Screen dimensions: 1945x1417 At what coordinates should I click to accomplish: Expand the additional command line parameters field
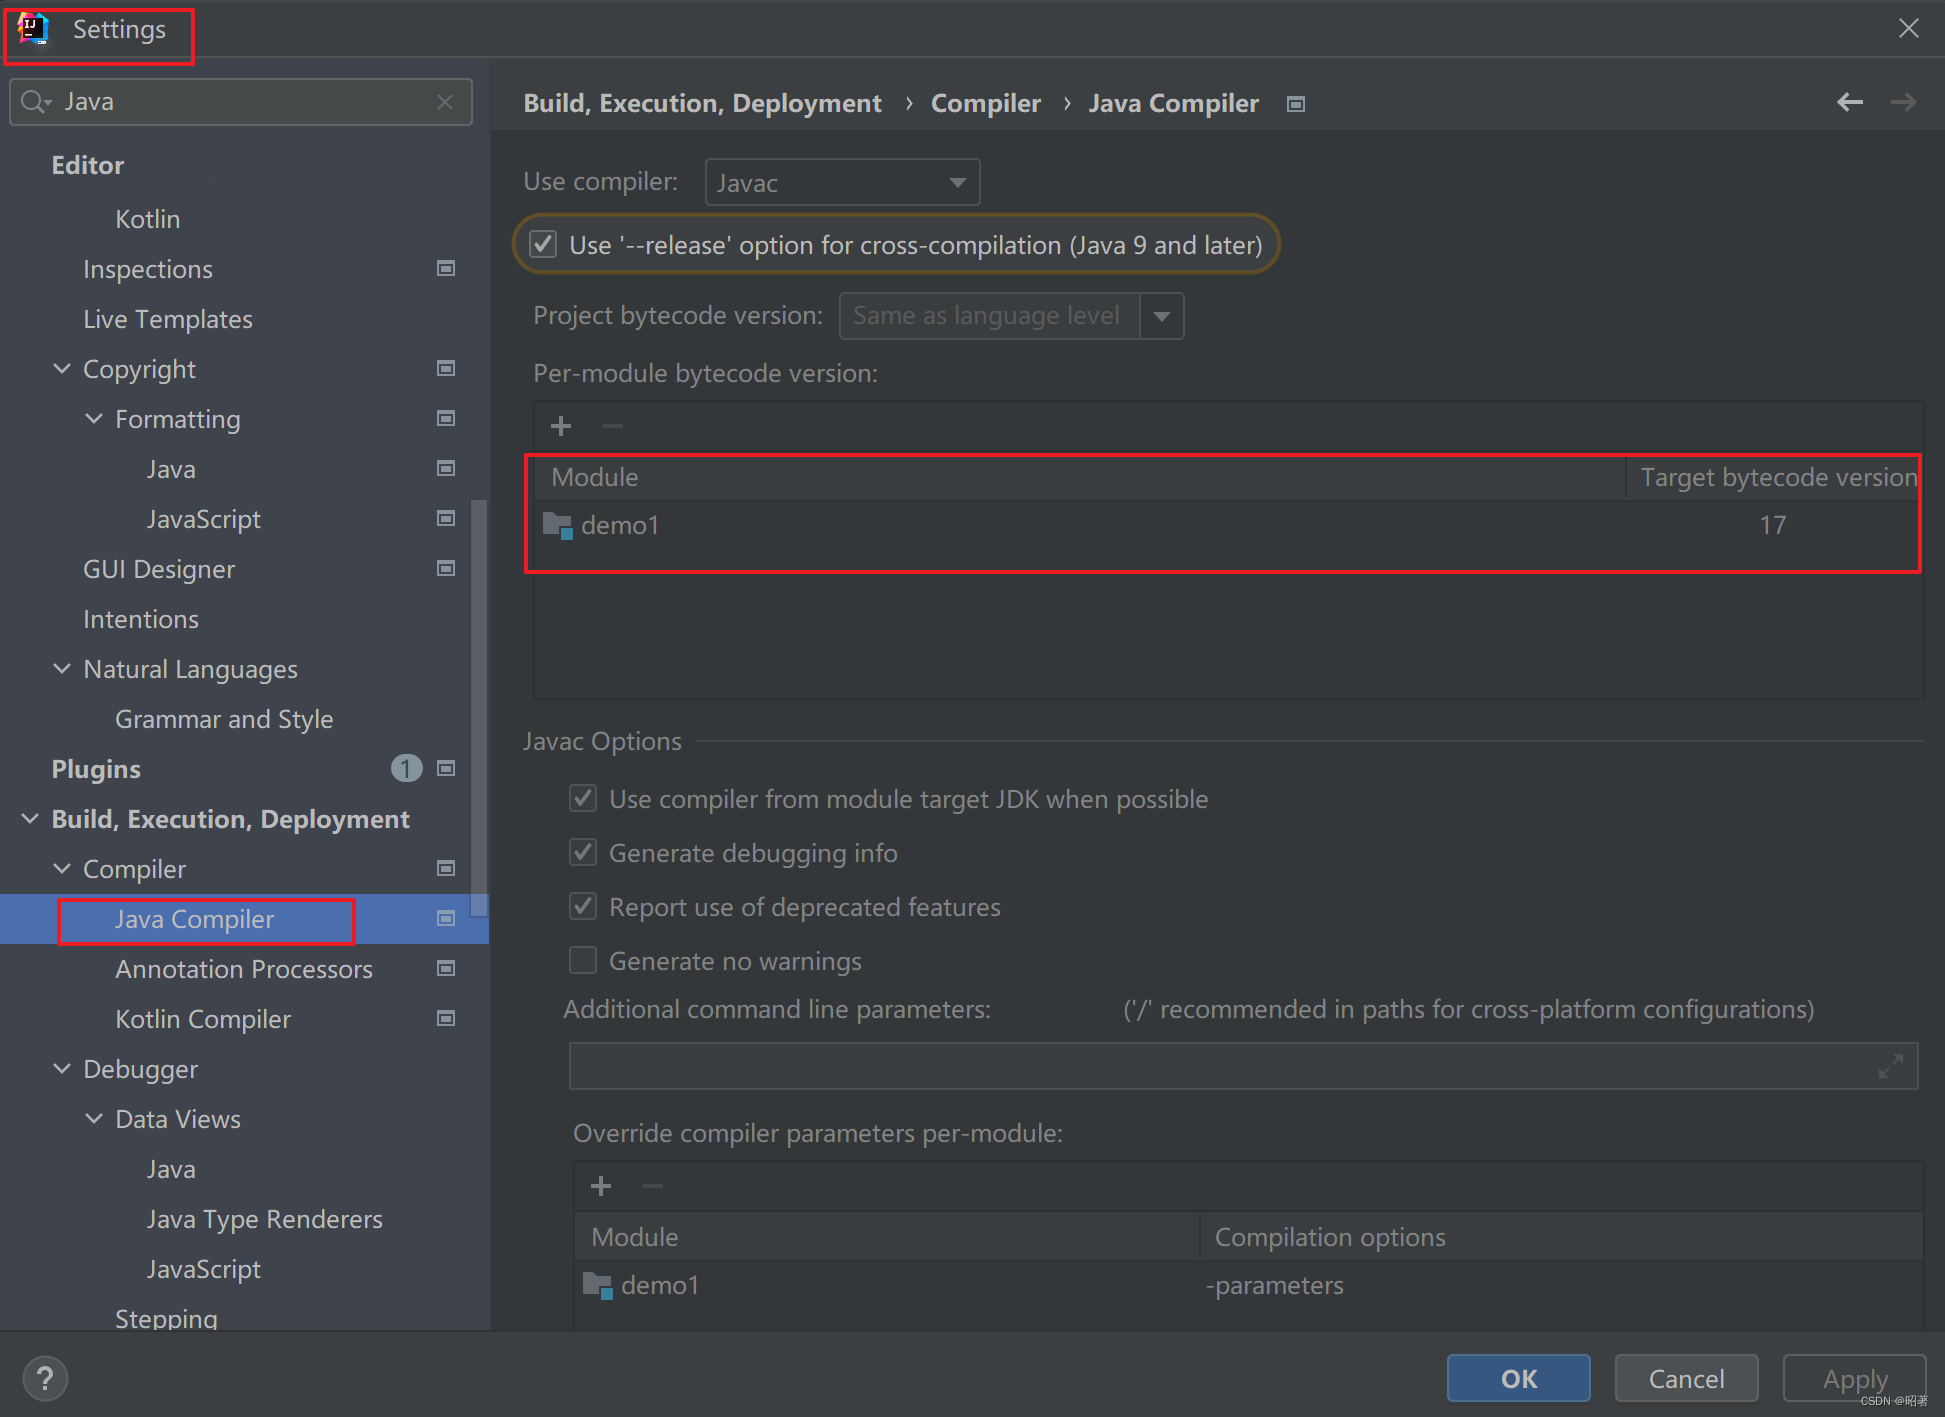tap(1890, 1066)
